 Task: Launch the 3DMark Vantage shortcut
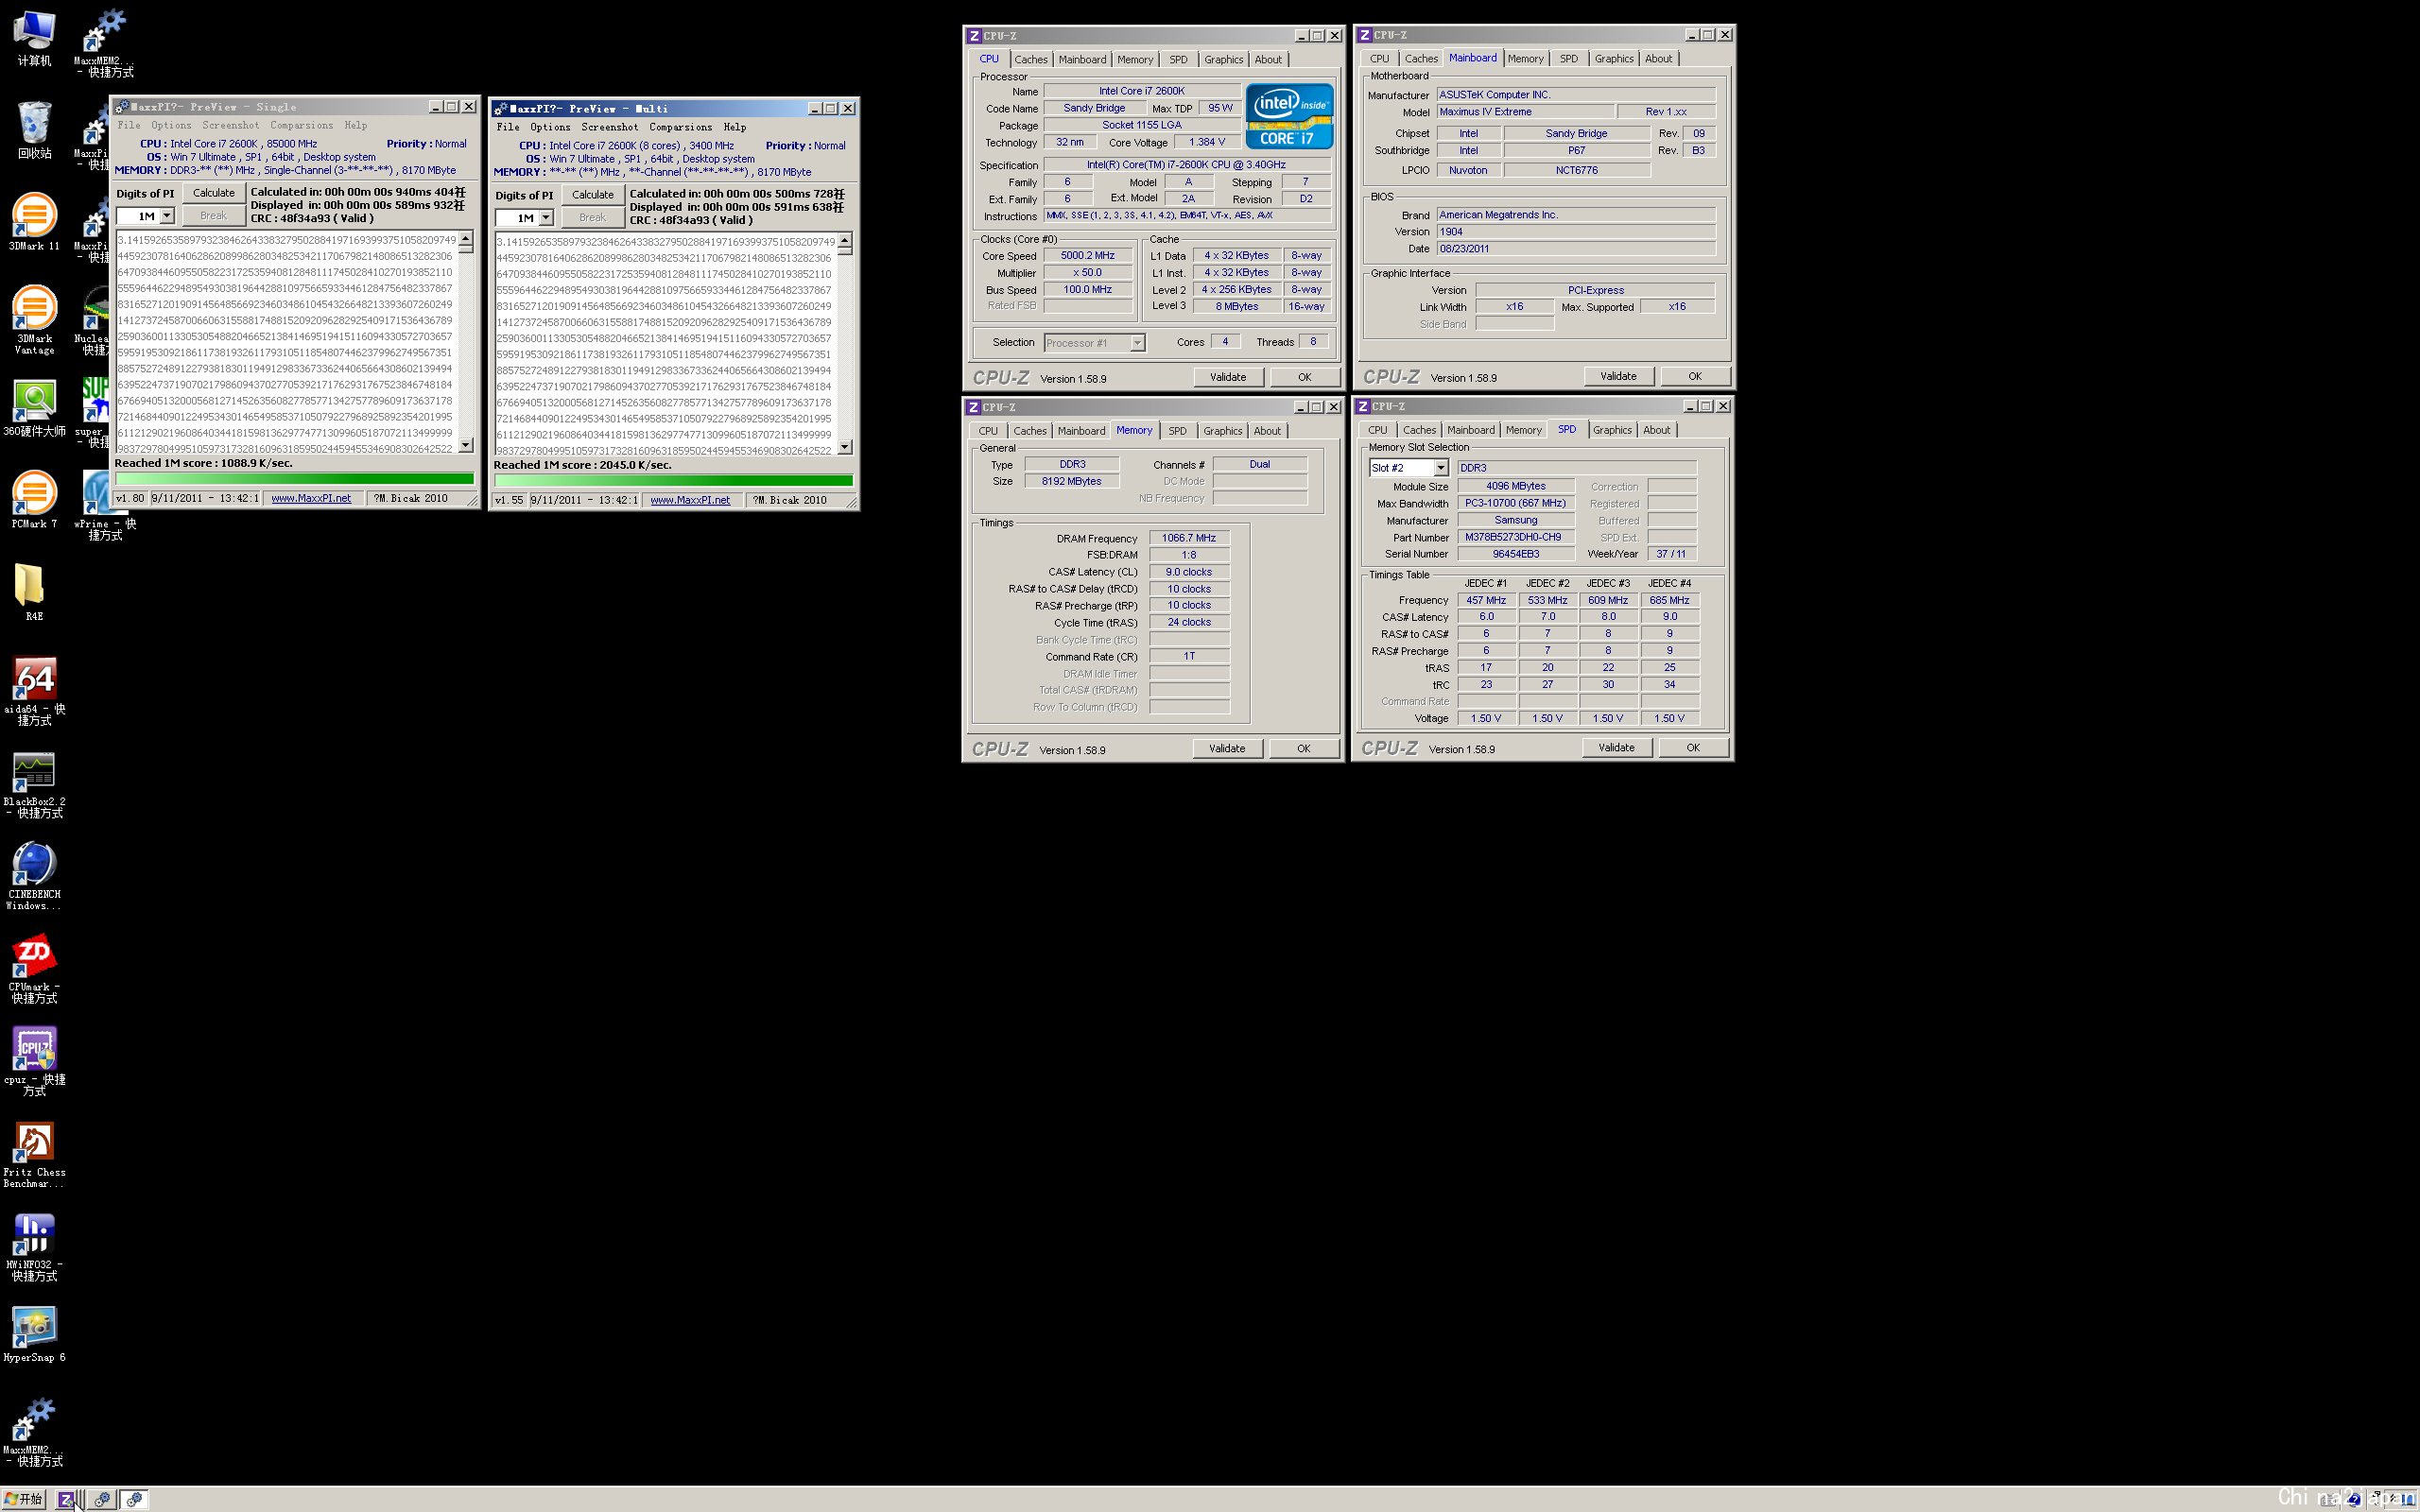pyautogui.click(x=34, y=320)
